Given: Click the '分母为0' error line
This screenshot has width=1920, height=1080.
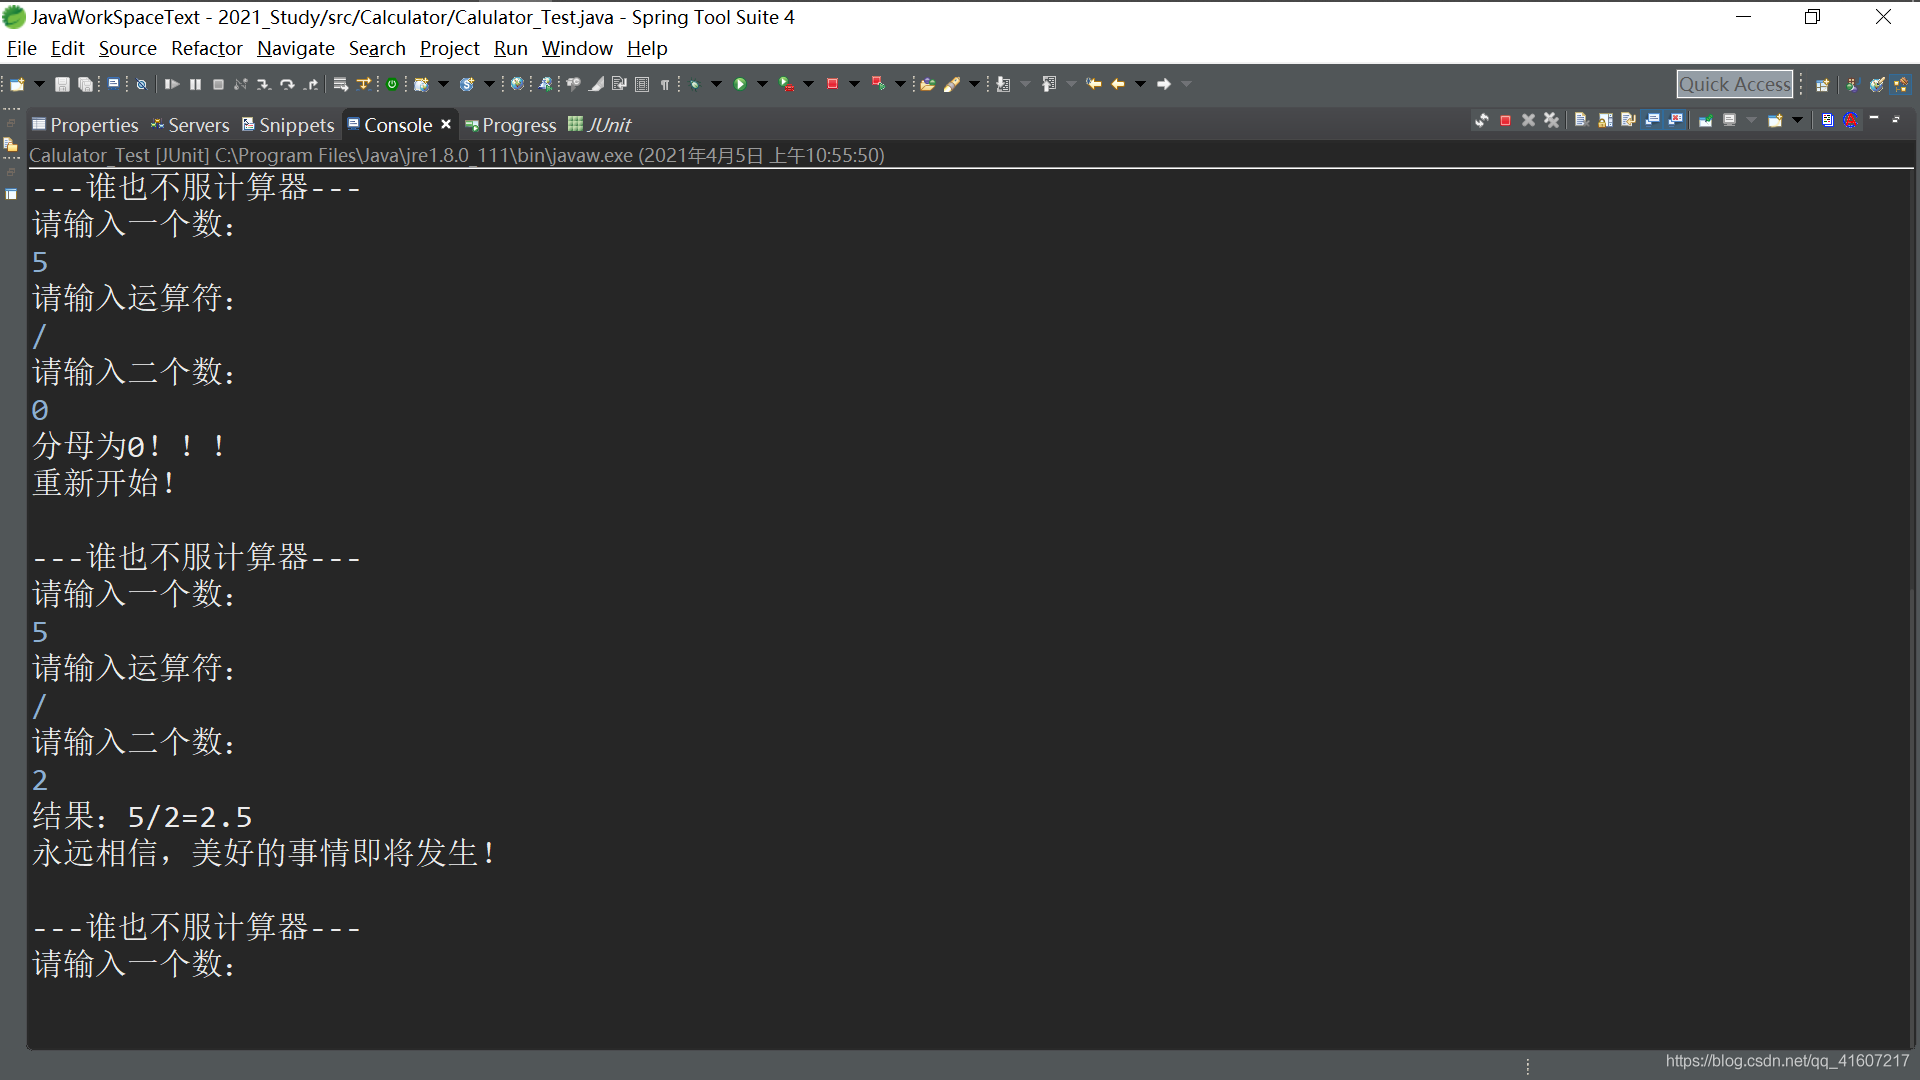Looking at the screenshot, I should tap(130, 446).
